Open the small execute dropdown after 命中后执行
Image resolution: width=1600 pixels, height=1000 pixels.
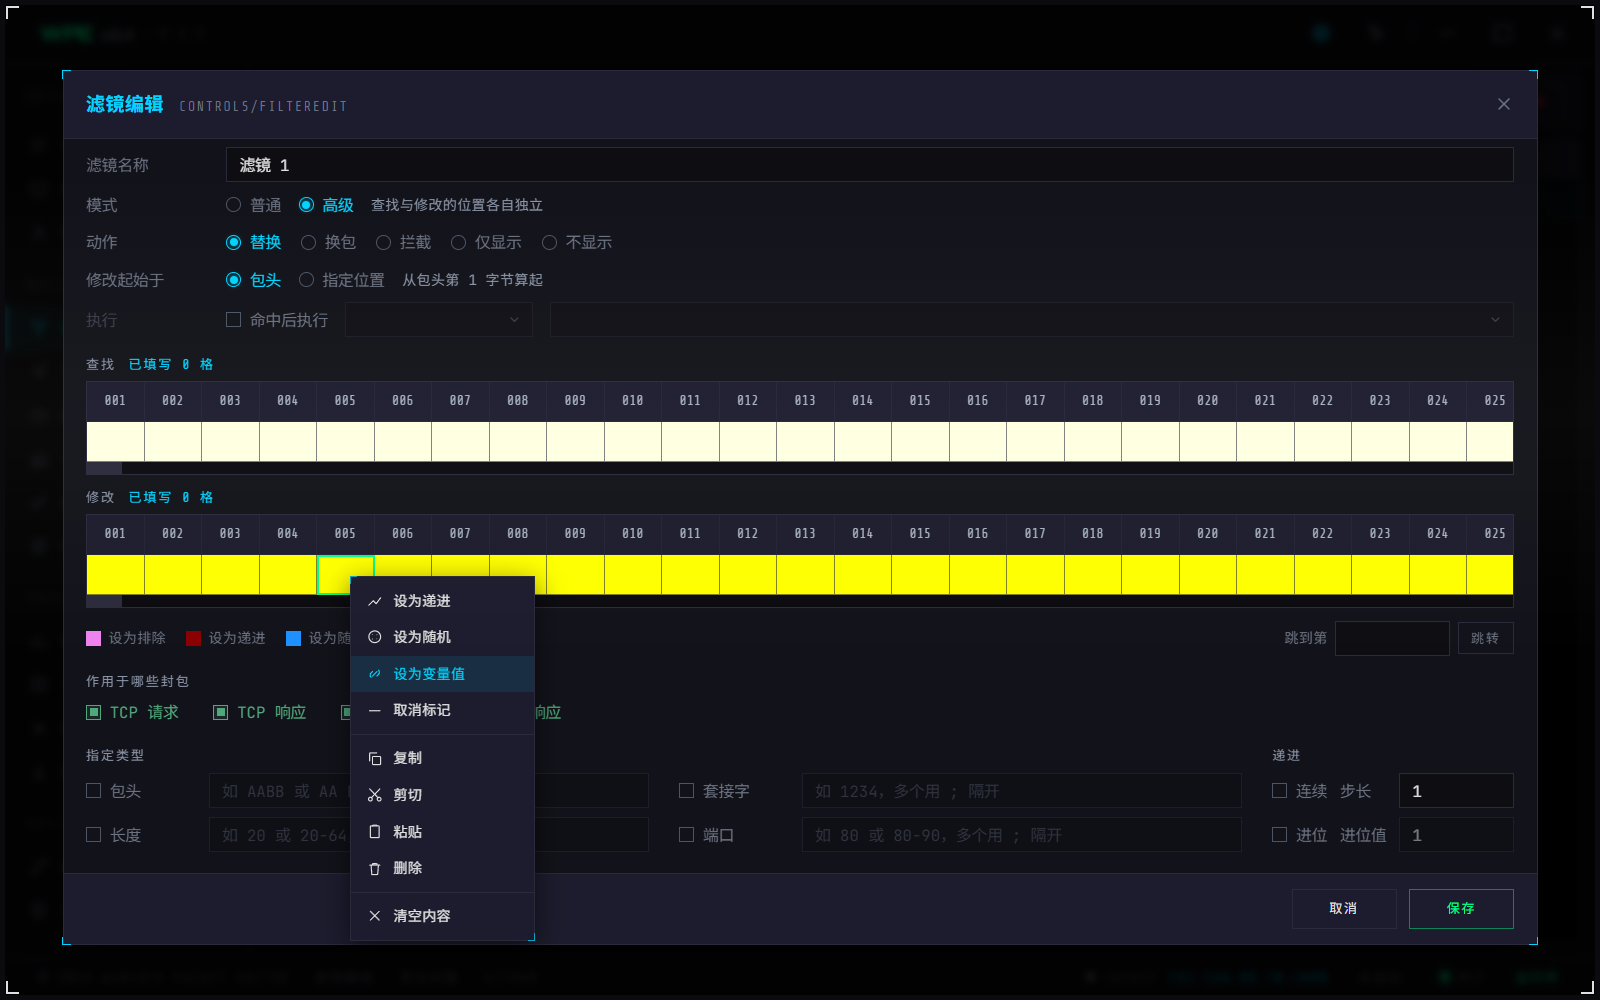(x=439, y=320)
